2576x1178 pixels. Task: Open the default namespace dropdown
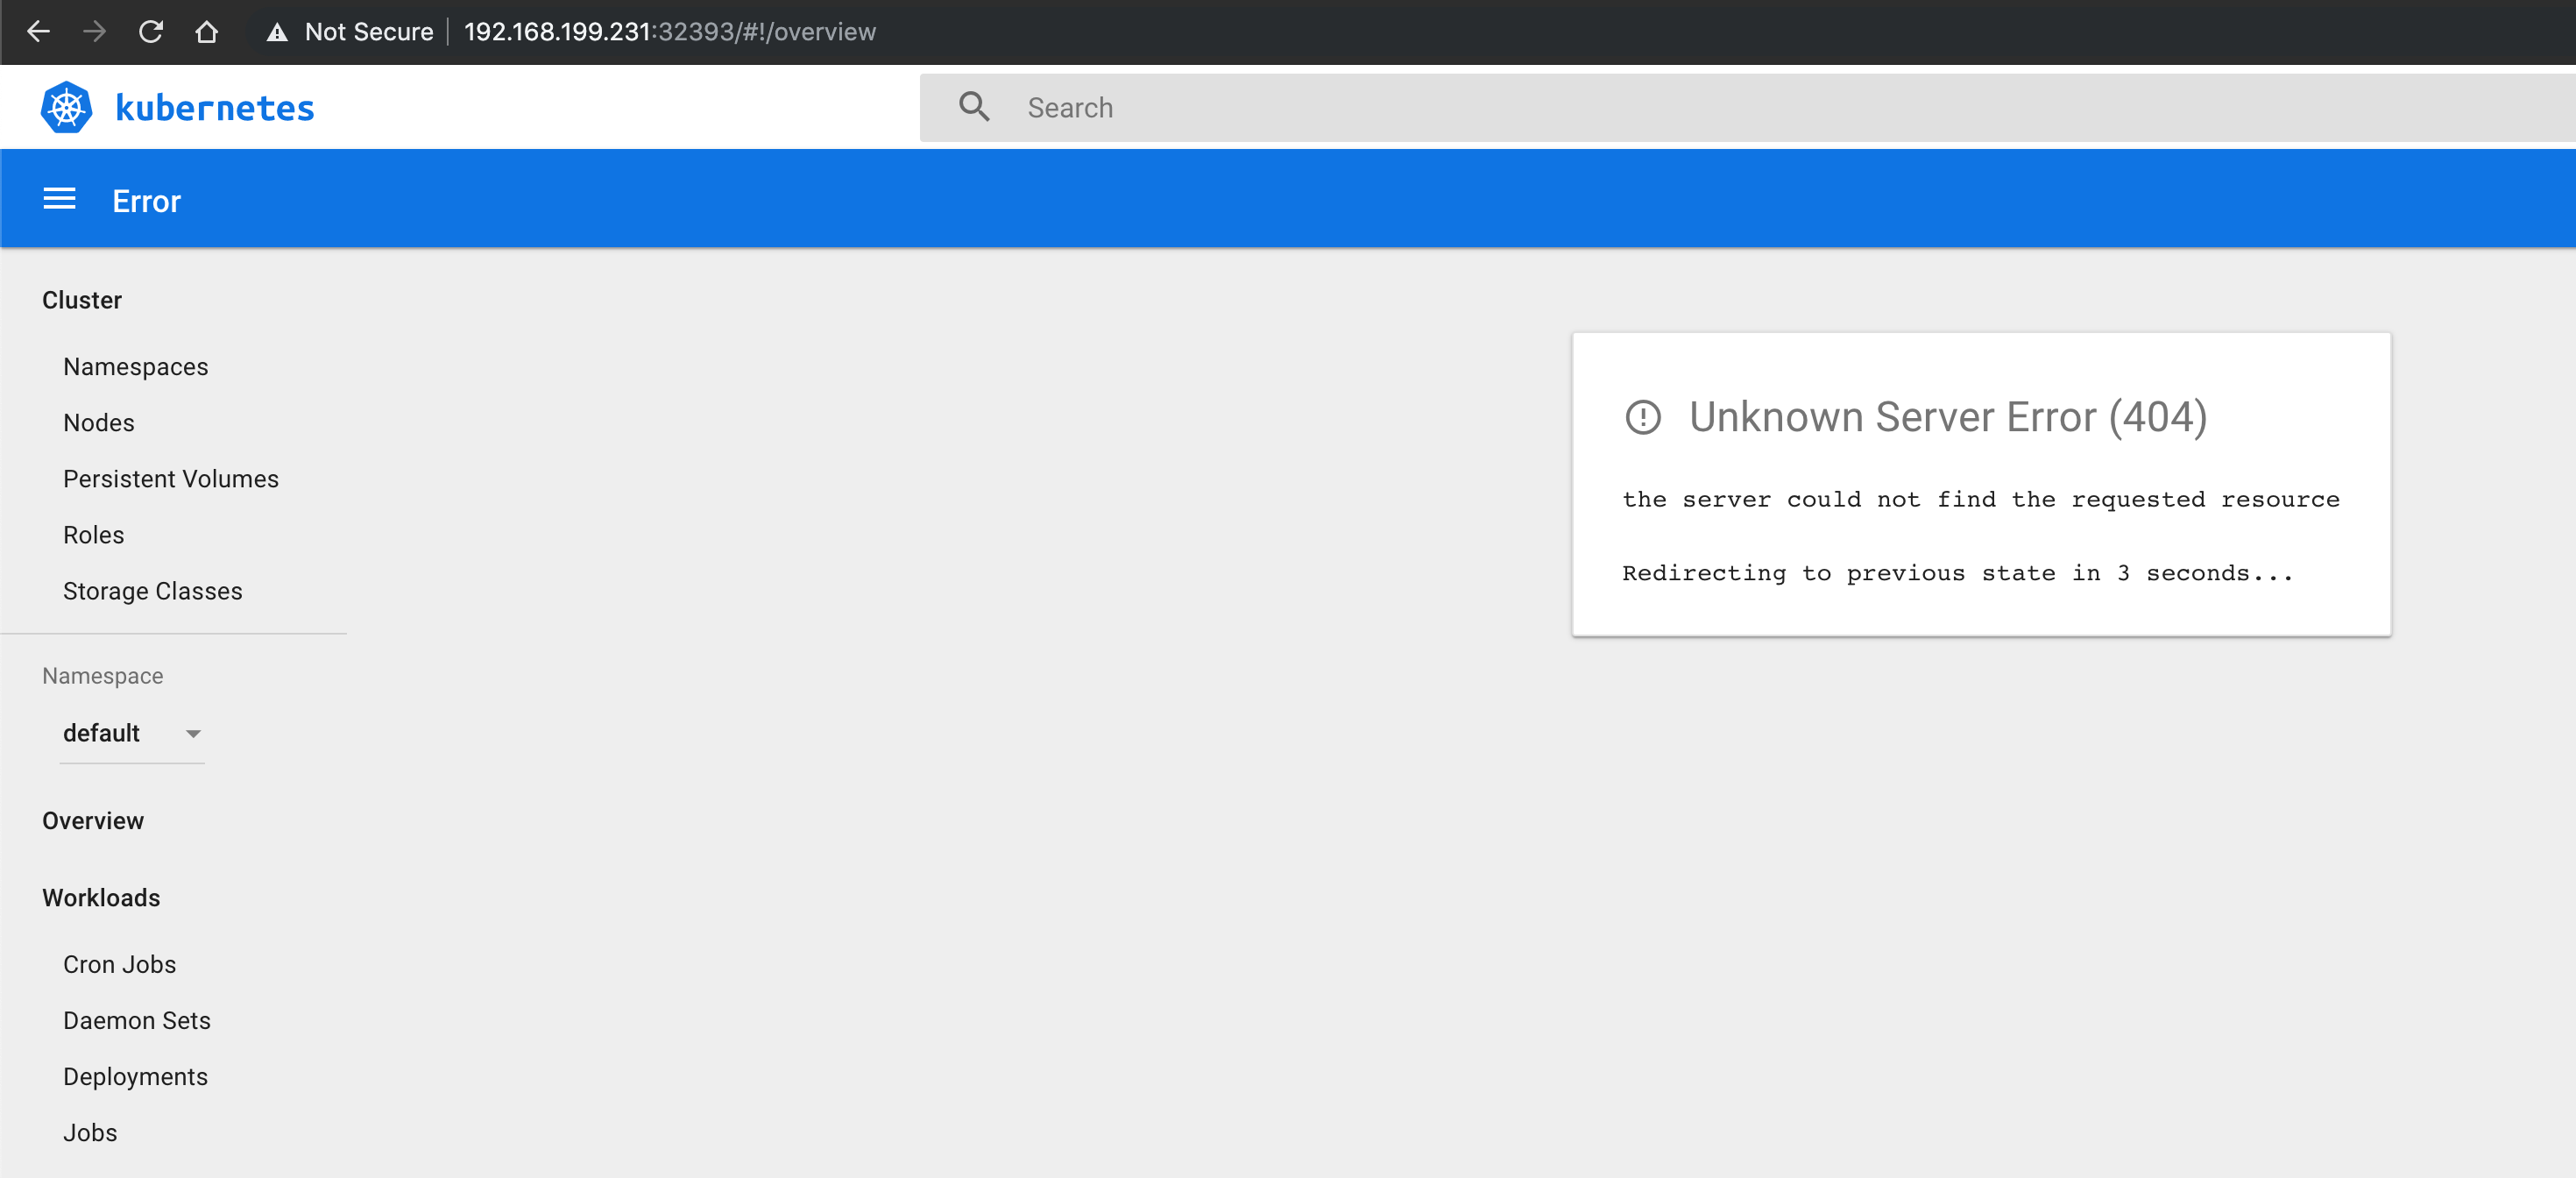pyautogui.click(x=132, y=733)
